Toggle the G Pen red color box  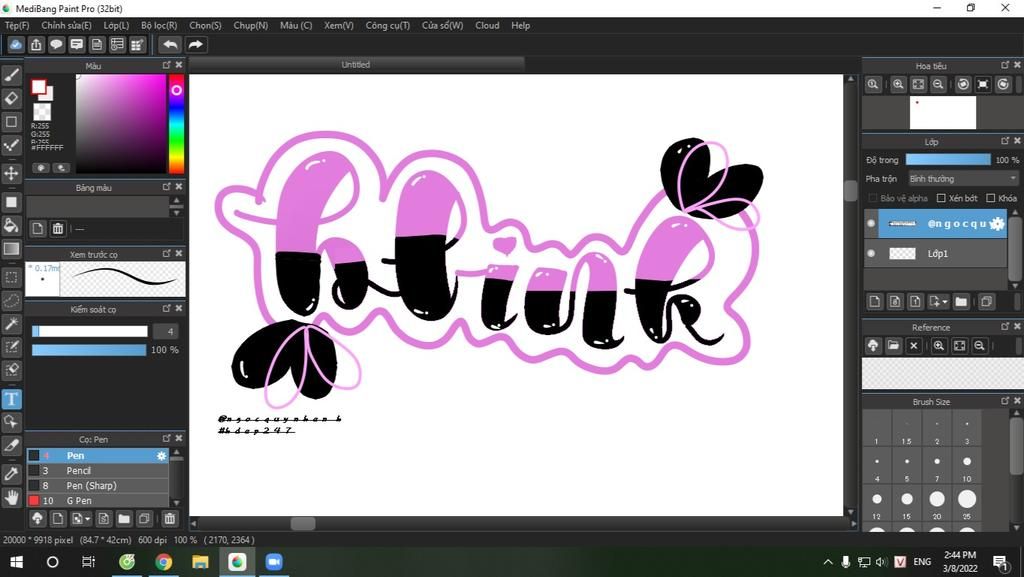click(x=34, y=501)
